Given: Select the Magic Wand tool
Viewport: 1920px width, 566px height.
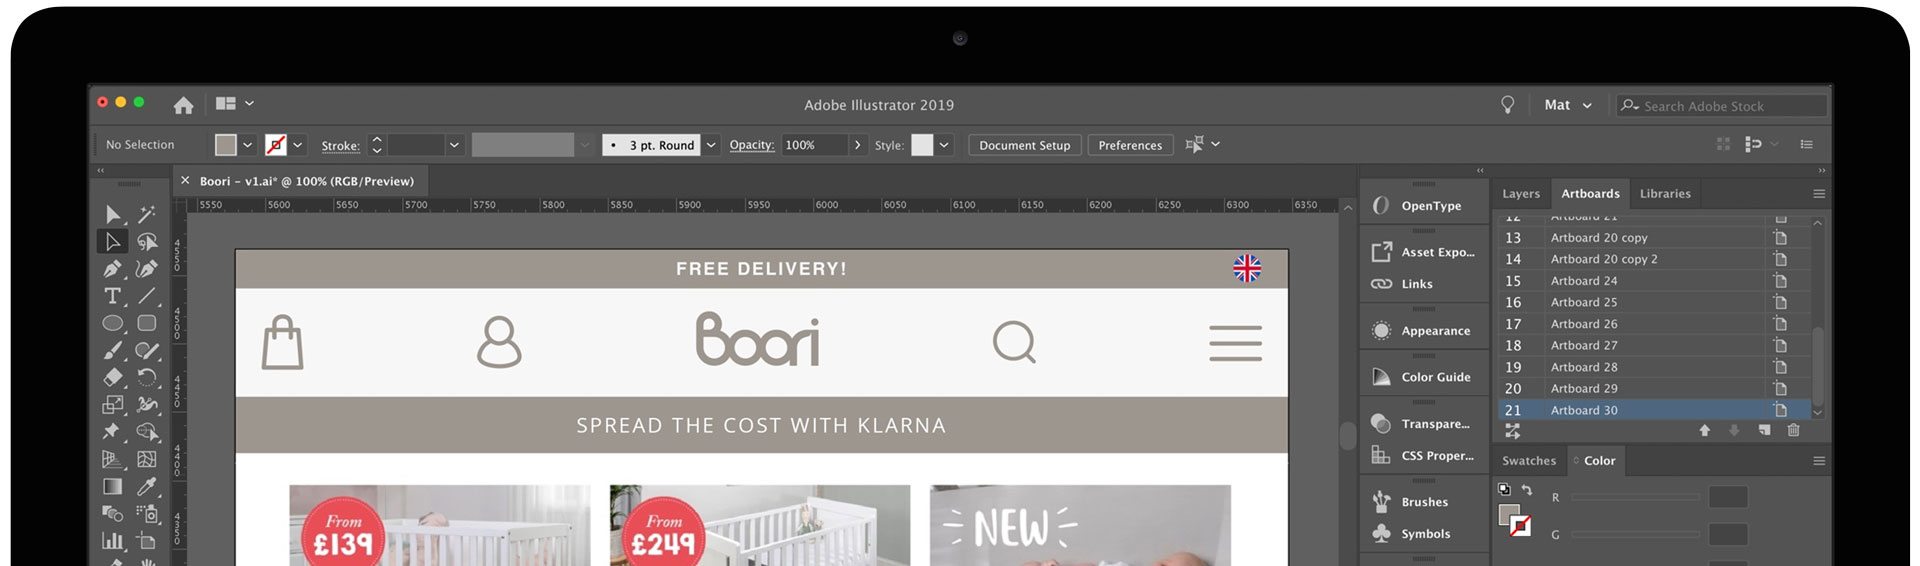Looking at the screenshot, I should click(147, 214).
